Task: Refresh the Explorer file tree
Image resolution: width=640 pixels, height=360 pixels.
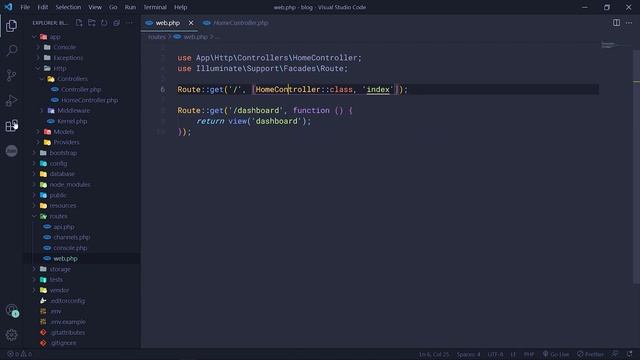Action: click(x=104, y=23)
